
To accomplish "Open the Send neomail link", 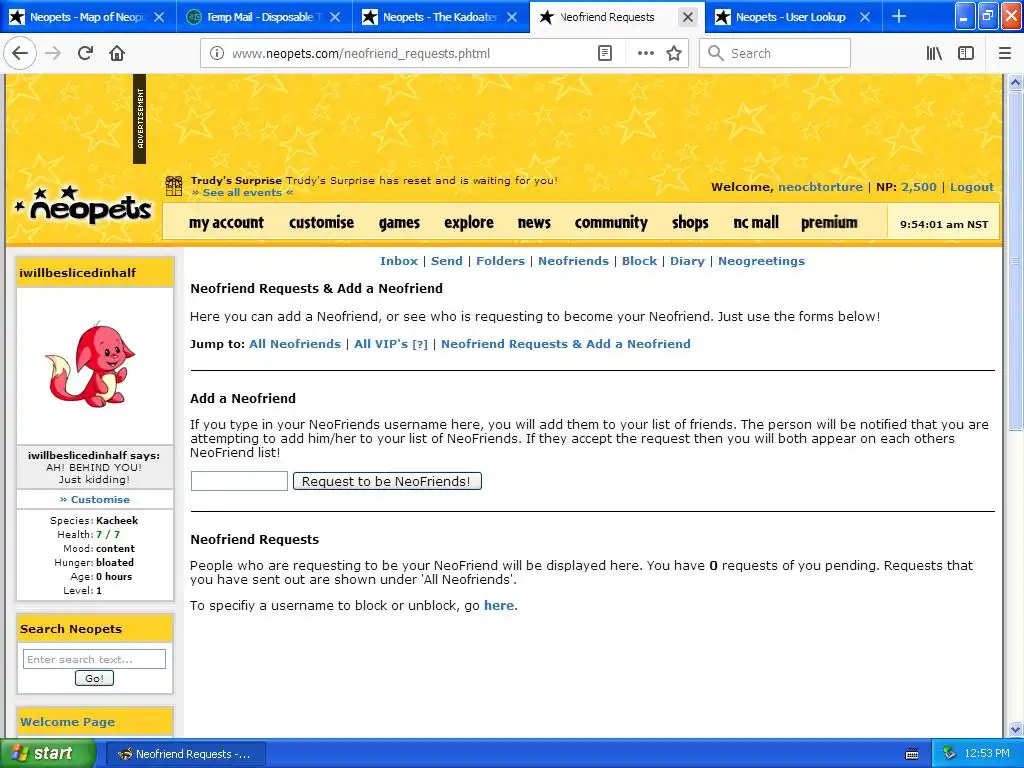I will coord(447,261).
